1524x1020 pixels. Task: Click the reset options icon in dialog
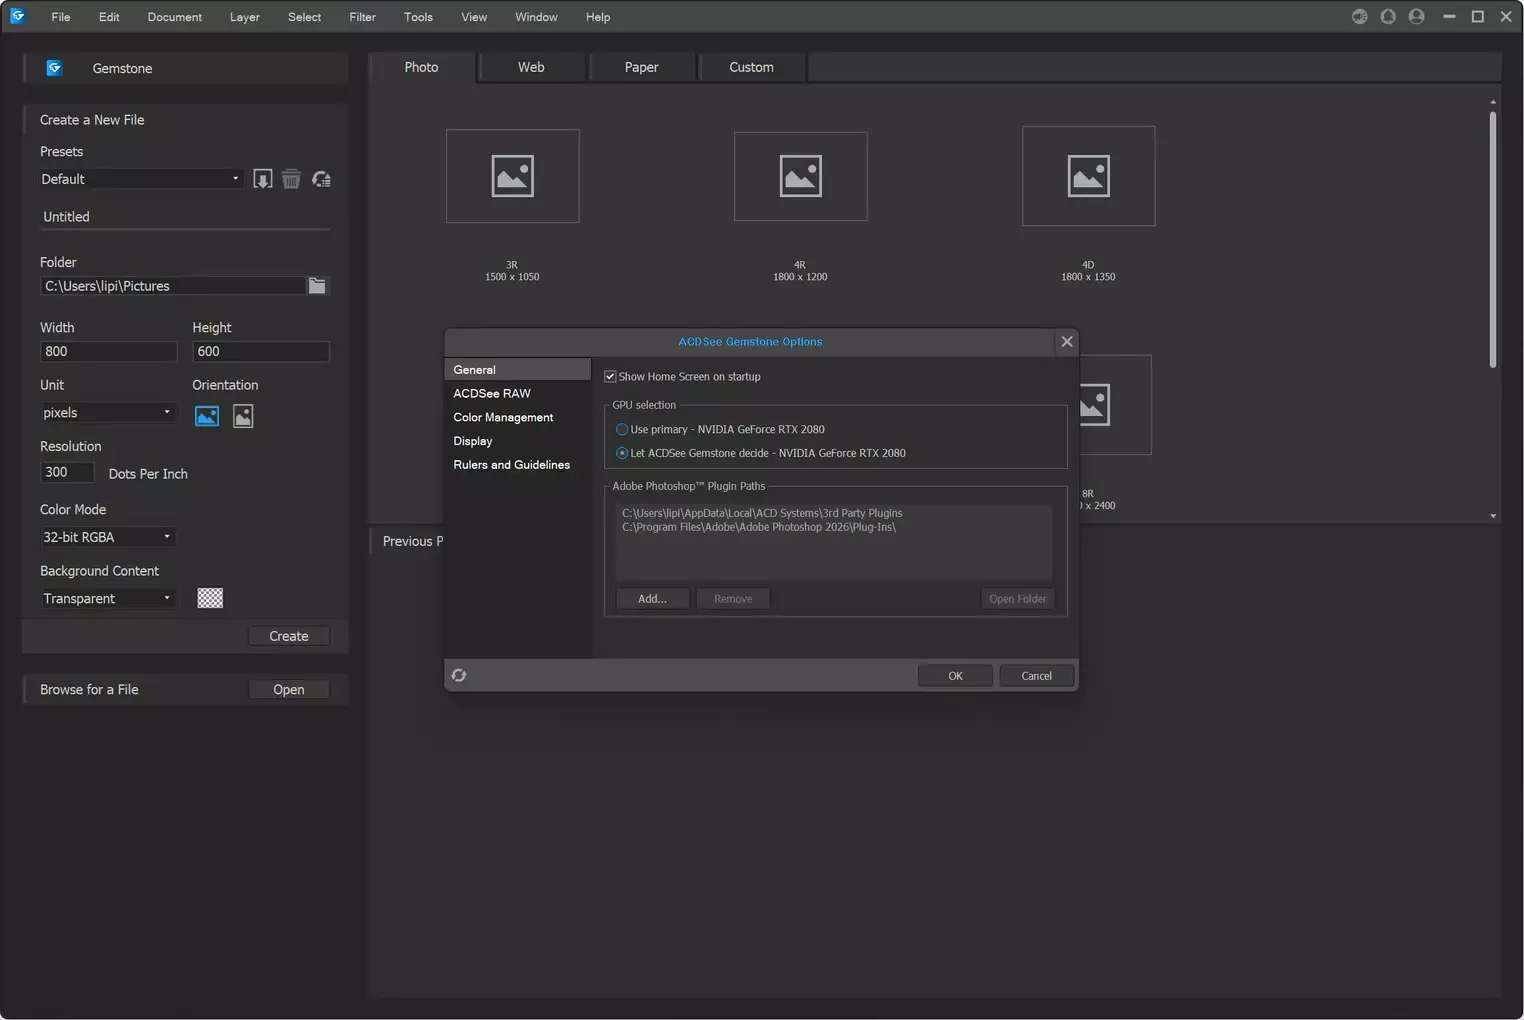(459, 676)
